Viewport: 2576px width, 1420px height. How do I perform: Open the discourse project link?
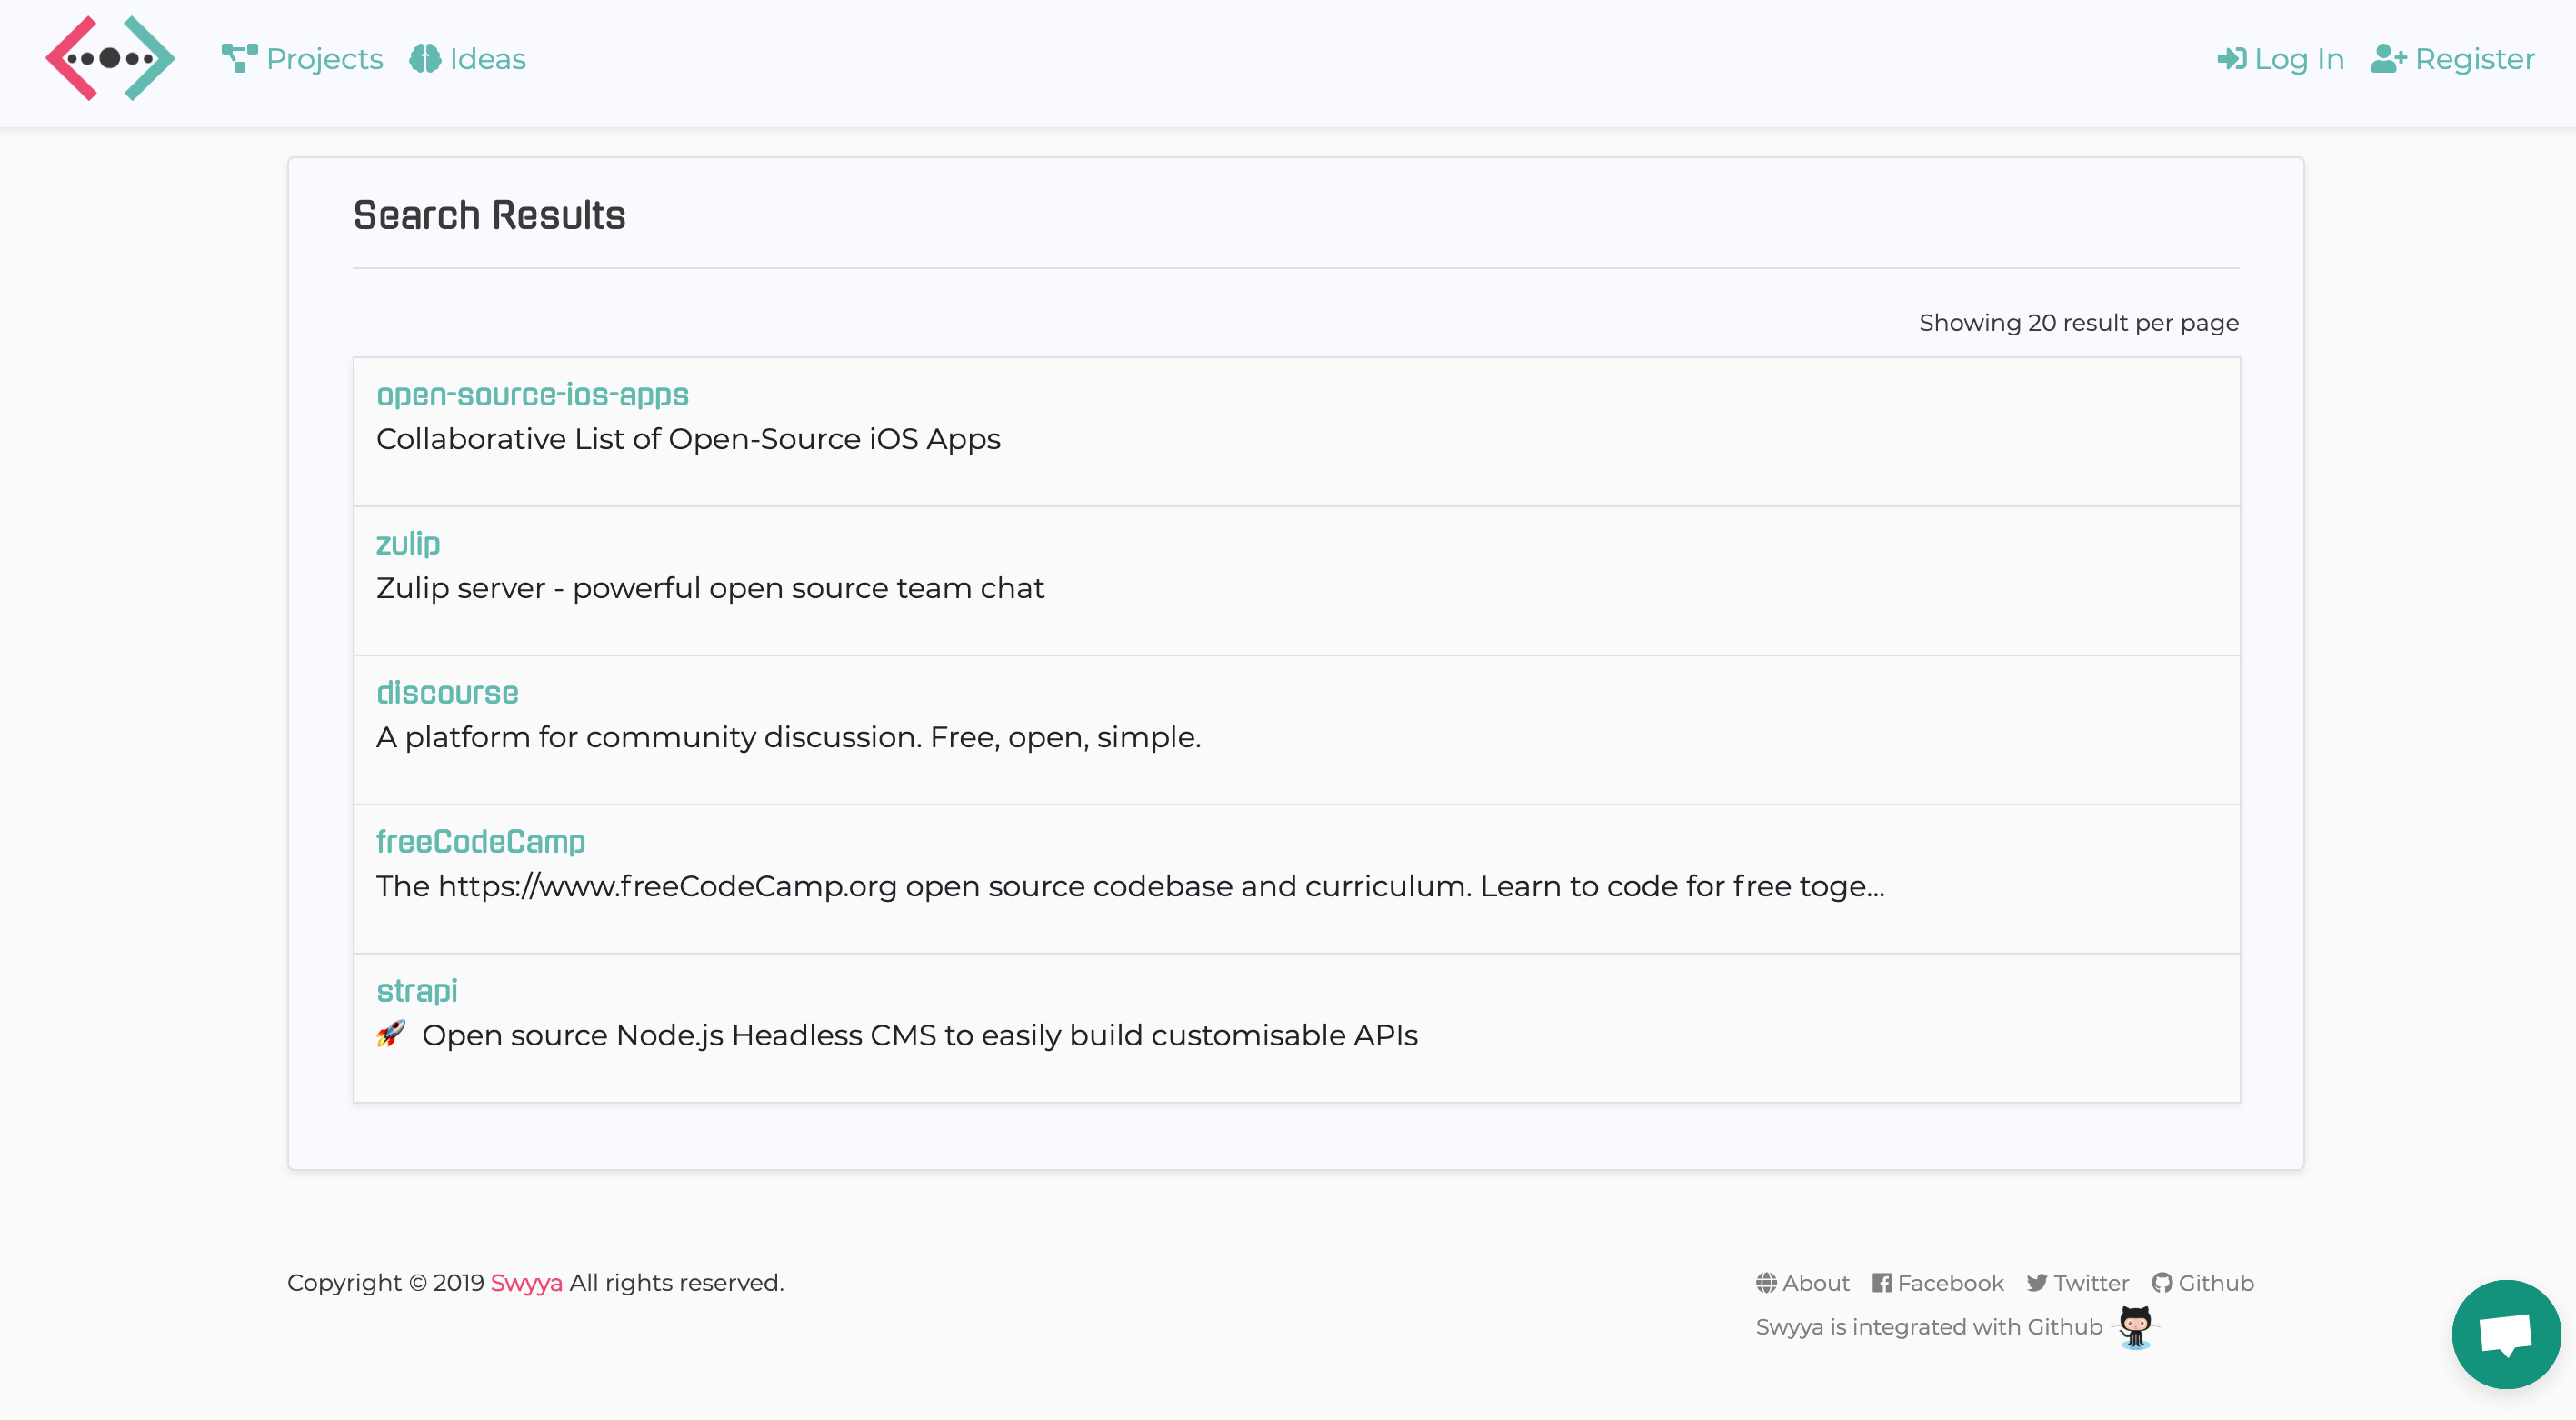pos(447,693)
